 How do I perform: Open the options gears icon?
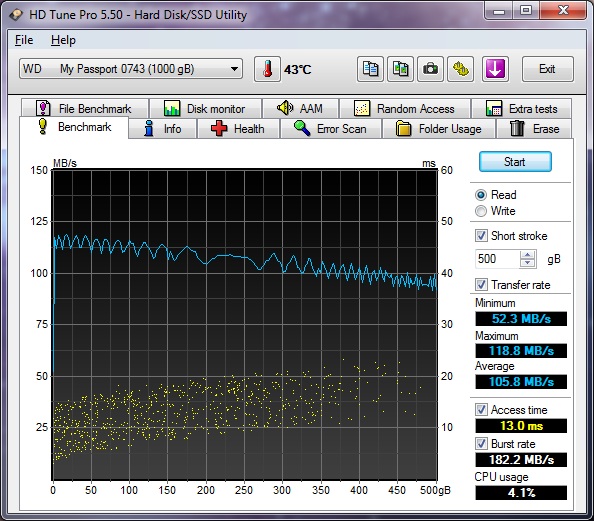460,69
